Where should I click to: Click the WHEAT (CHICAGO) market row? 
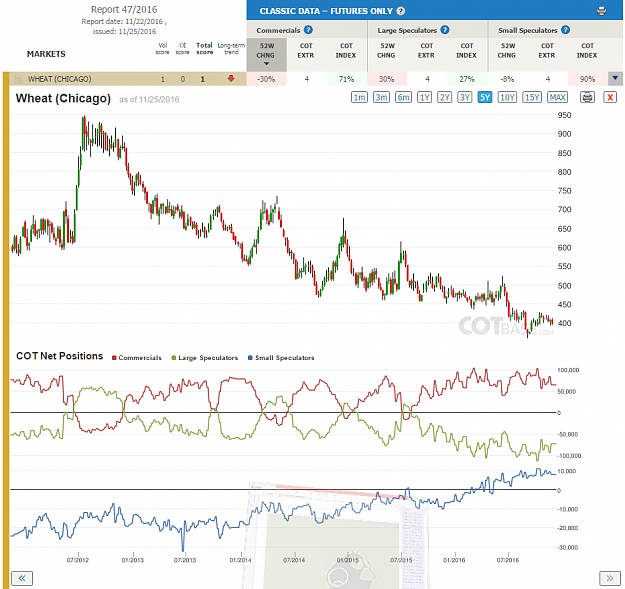click(x=125, y=79)
